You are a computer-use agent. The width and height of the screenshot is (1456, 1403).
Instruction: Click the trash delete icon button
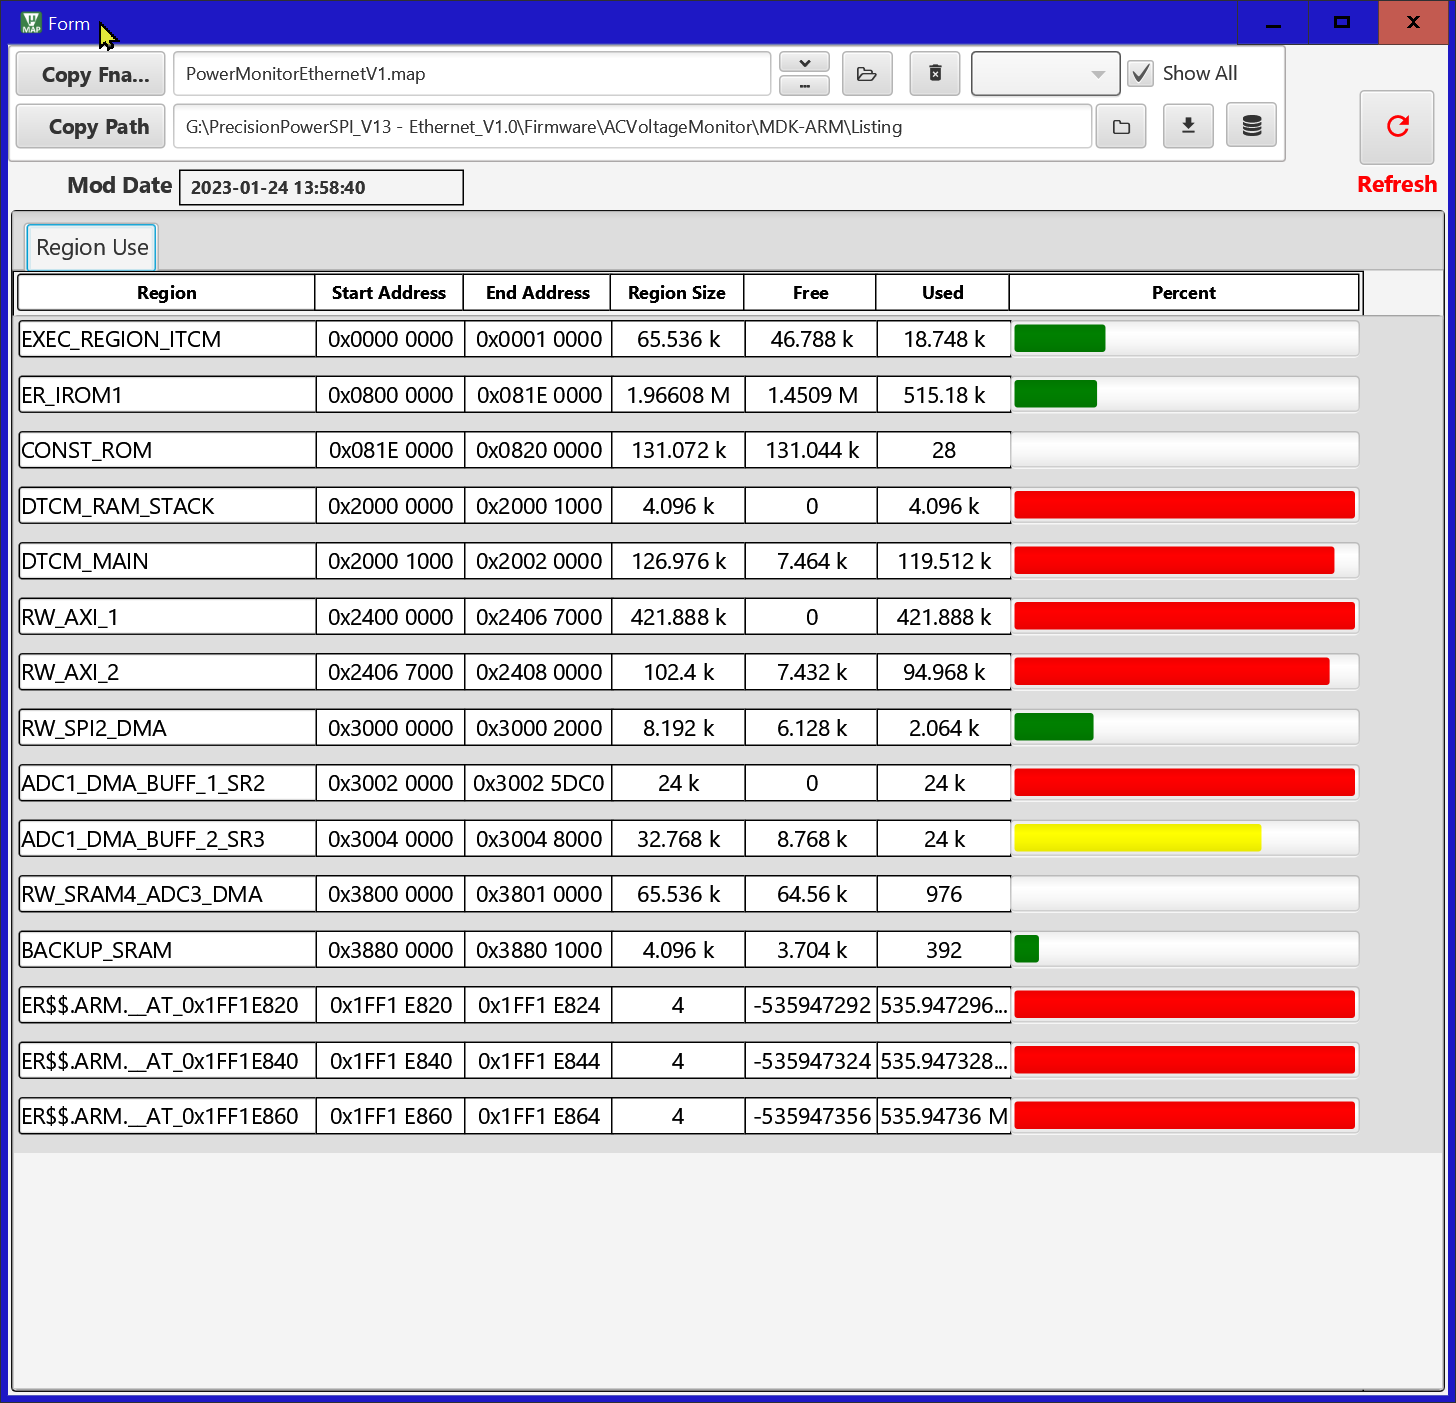pos(935,74)
